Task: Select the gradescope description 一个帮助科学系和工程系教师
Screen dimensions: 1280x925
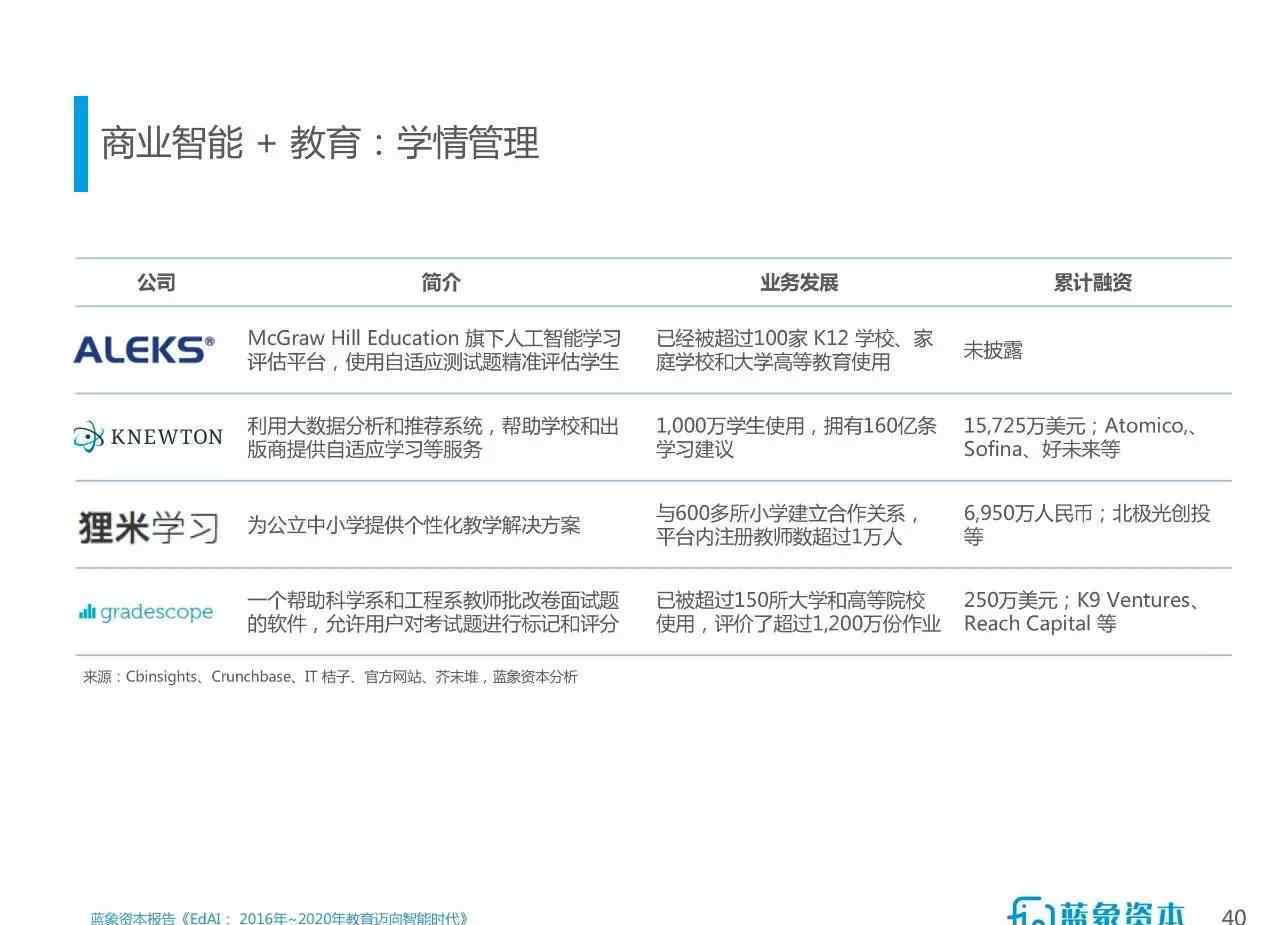Action: coord(434,612)
